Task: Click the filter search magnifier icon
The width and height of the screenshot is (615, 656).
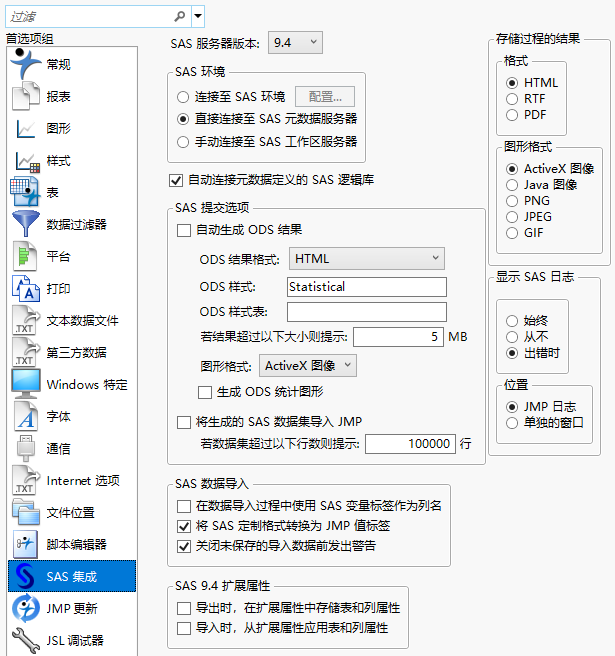Action: 179,16
